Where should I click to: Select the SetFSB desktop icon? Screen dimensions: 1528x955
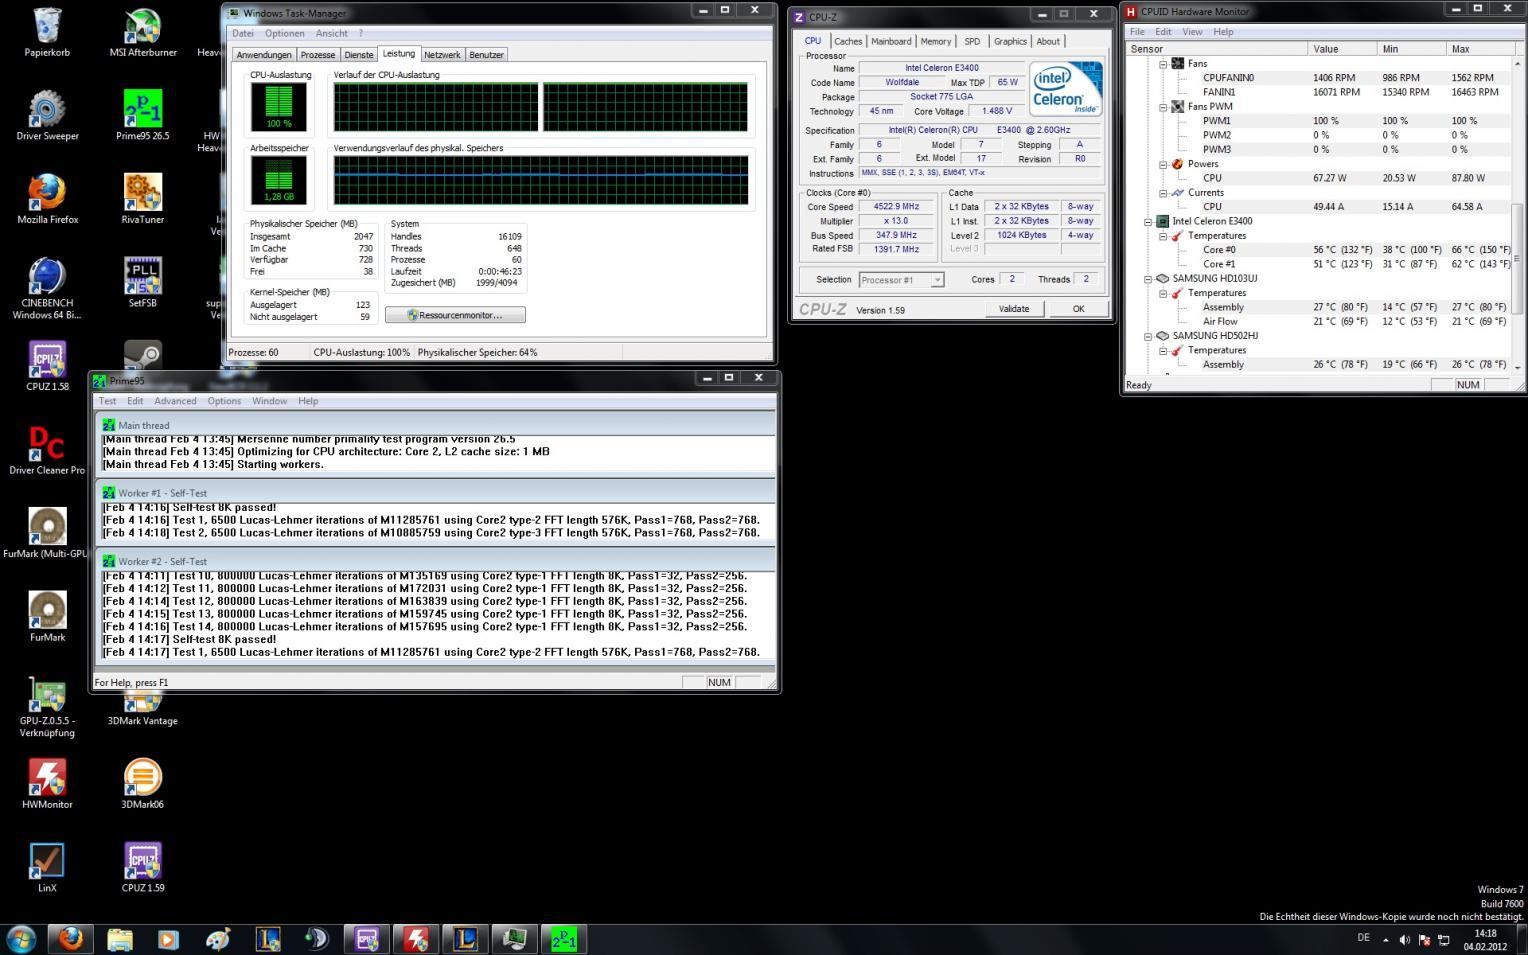tap(143, 283)
